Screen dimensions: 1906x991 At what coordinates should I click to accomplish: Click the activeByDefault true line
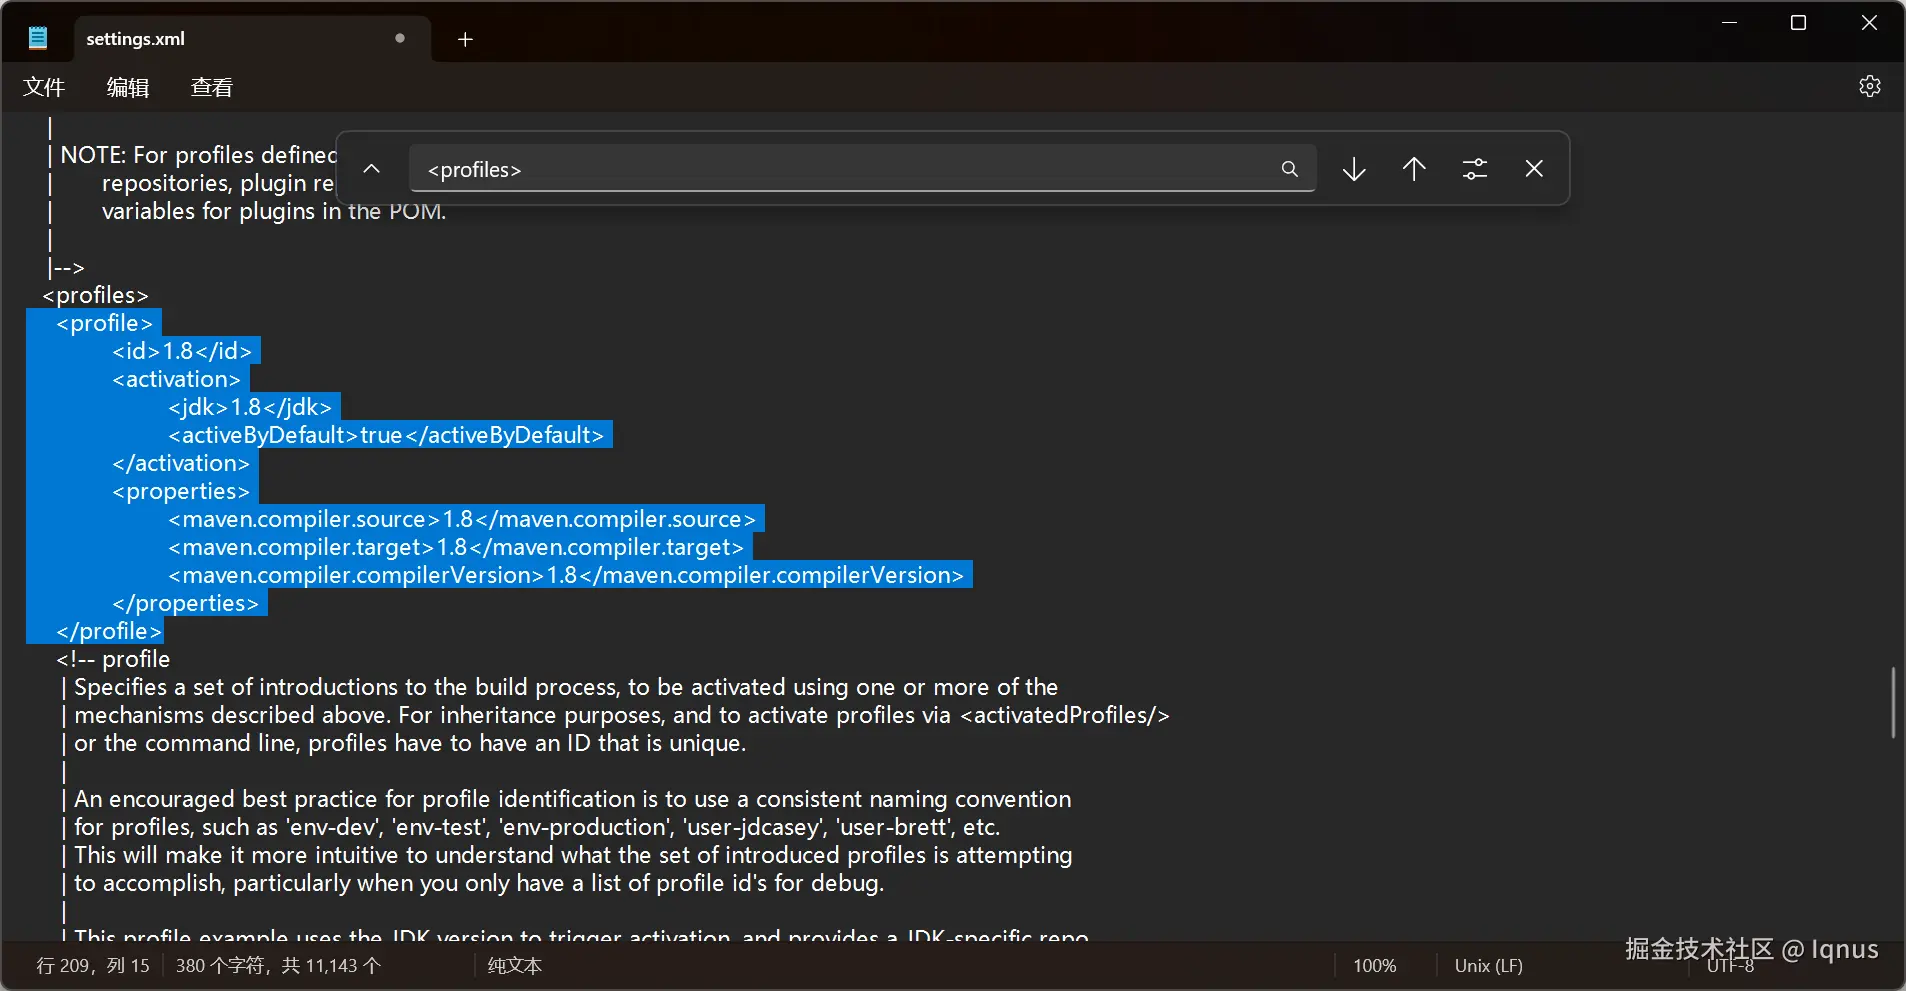coord(386,435)
